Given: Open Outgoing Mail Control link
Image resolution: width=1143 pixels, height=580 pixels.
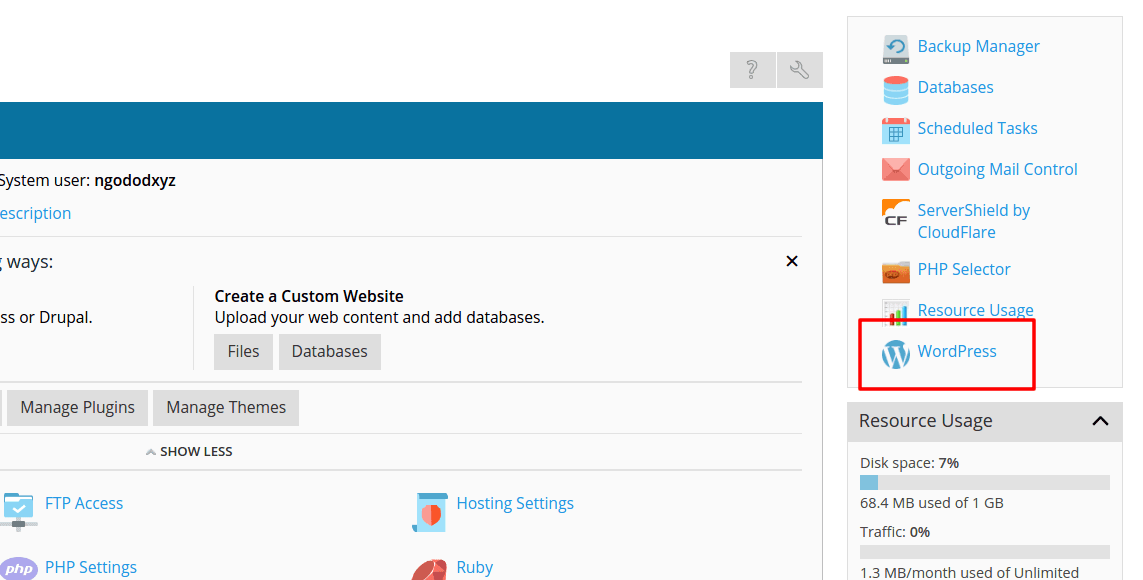Looking at the screenshot, I should 997,170.
